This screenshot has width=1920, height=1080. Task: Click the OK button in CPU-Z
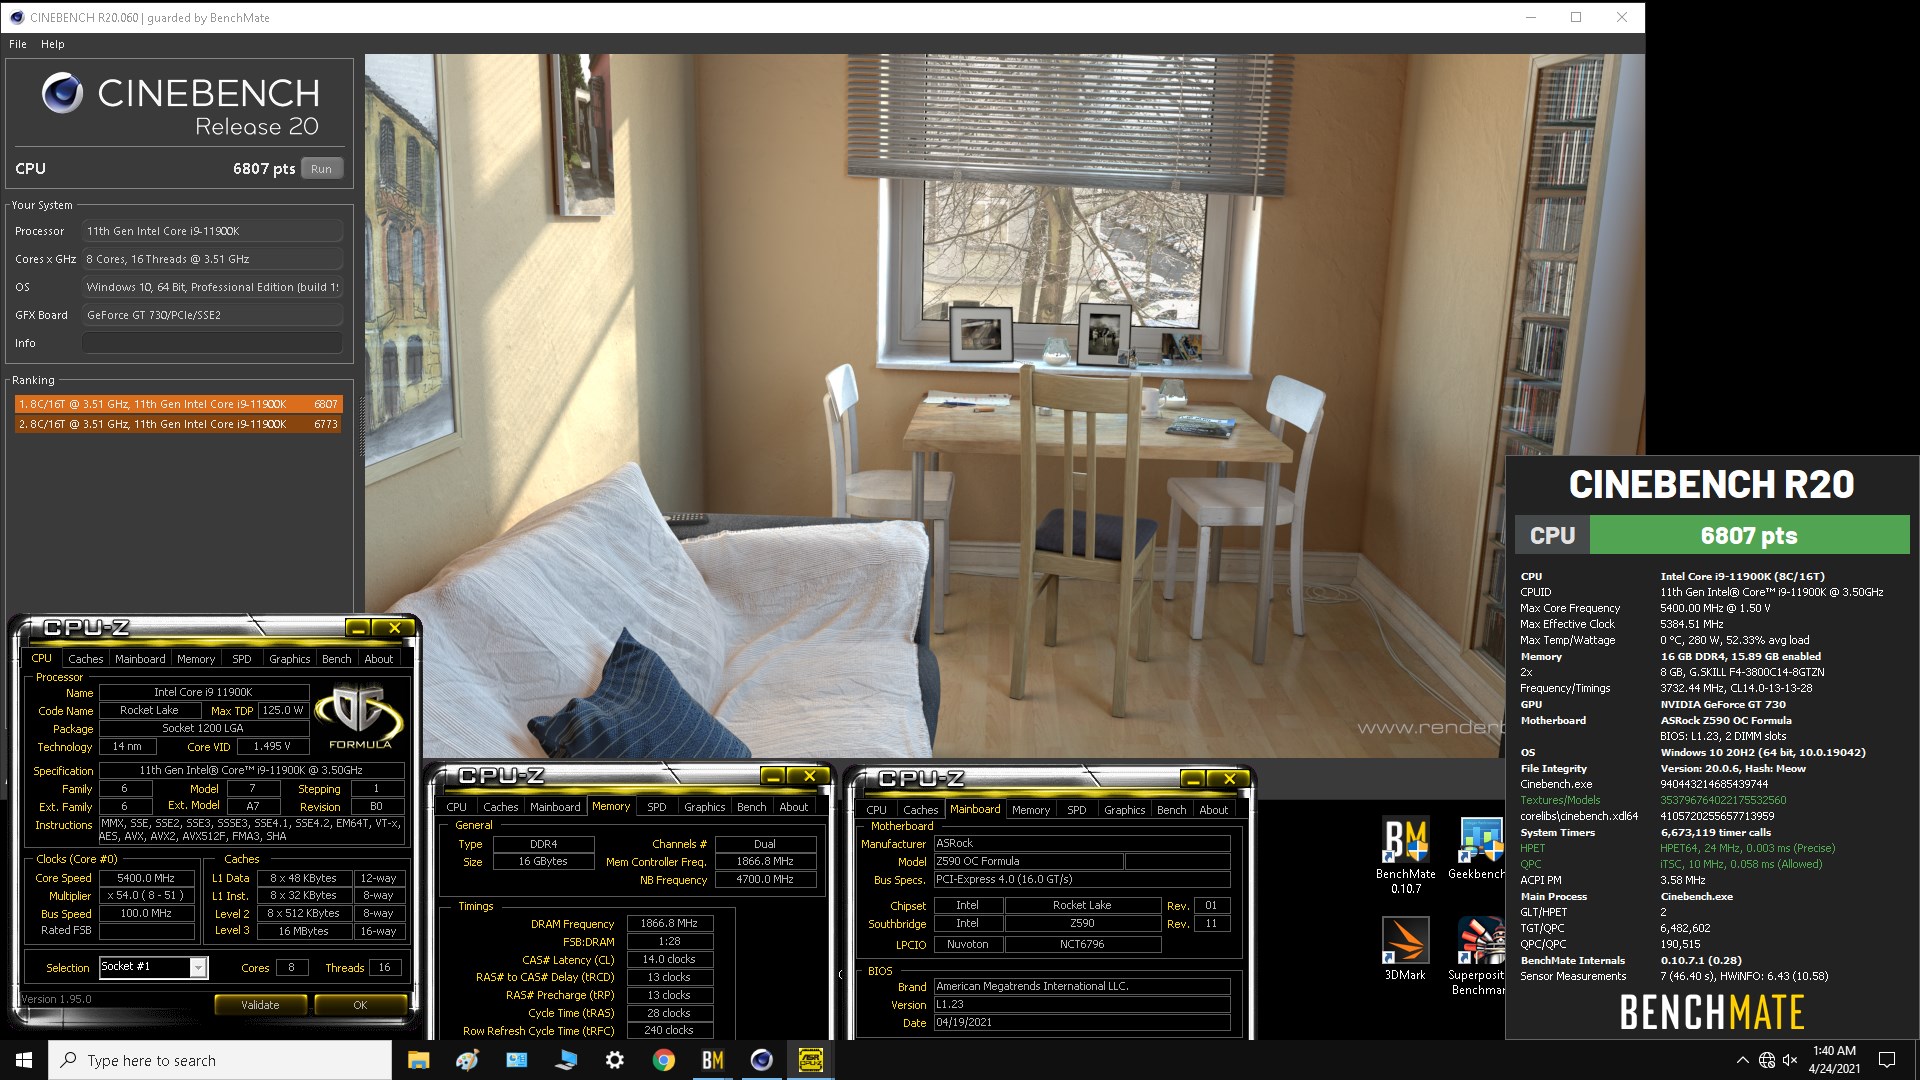point(360,1005)
